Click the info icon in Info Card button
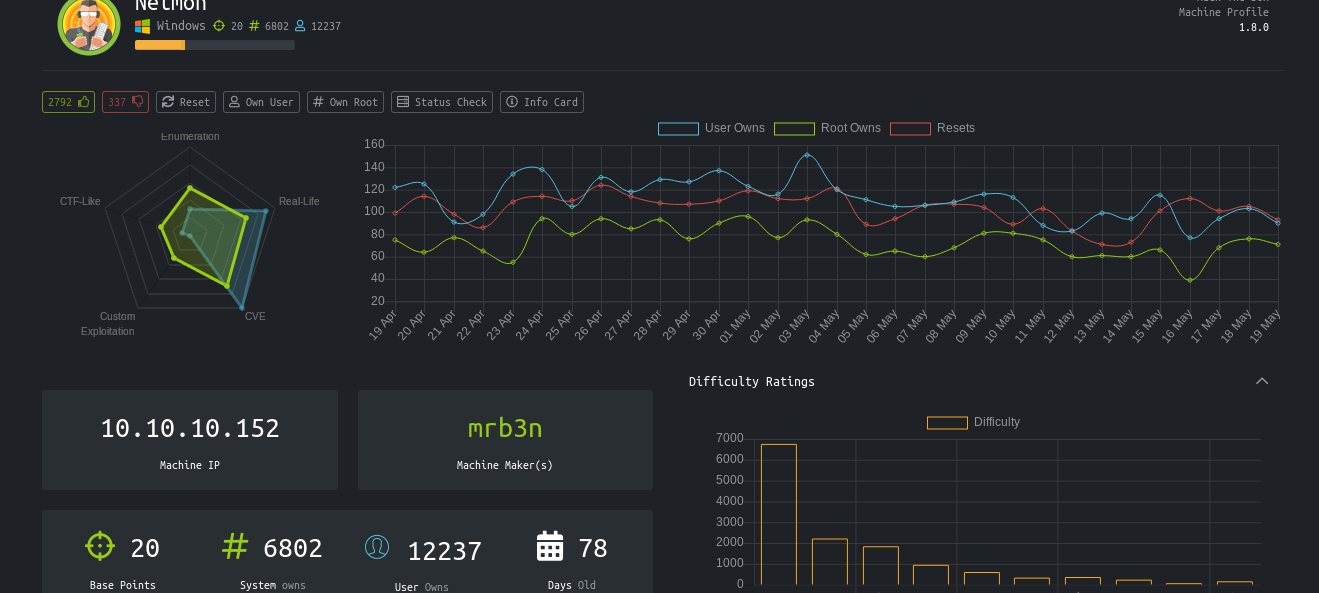This screenshot has height=593, width=1319. tap(513, 101)
